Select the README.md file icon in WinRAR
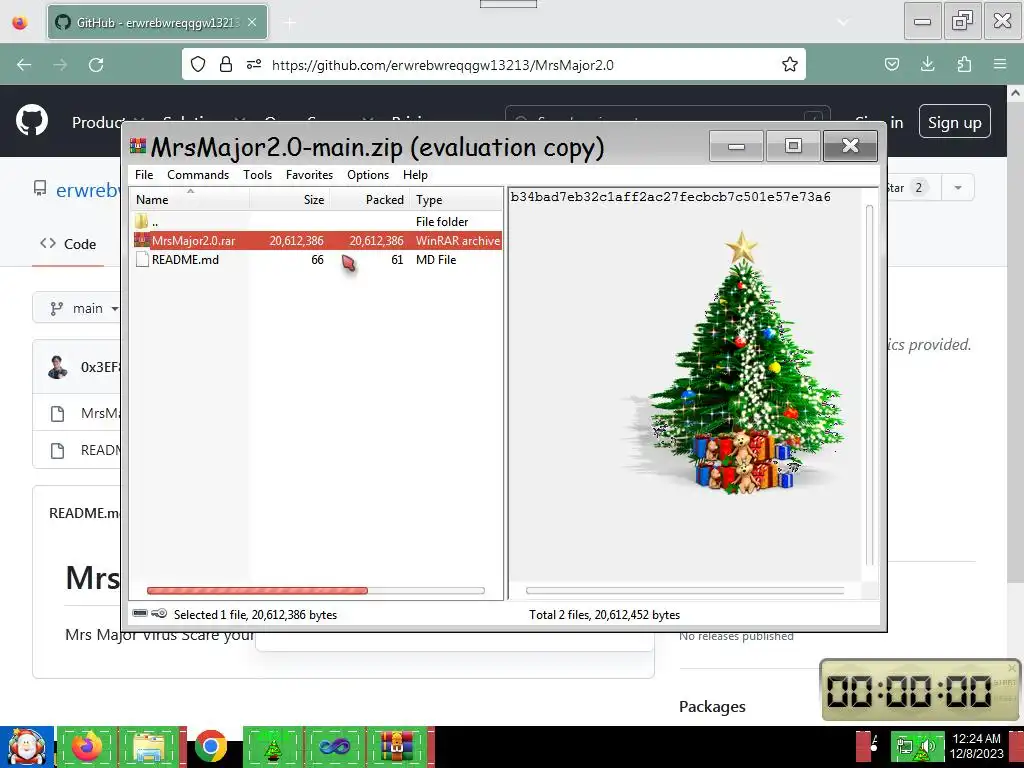Image resolution: width=1024 pixels, height=768 pixels. pyautogui.click(x=142, y=259)
